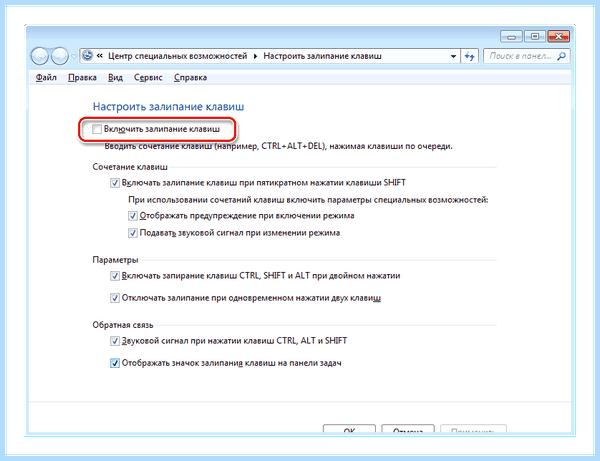Open the recent pages arrow next to Forward
This screenshot has width=600, height=461.
[74, 57]
